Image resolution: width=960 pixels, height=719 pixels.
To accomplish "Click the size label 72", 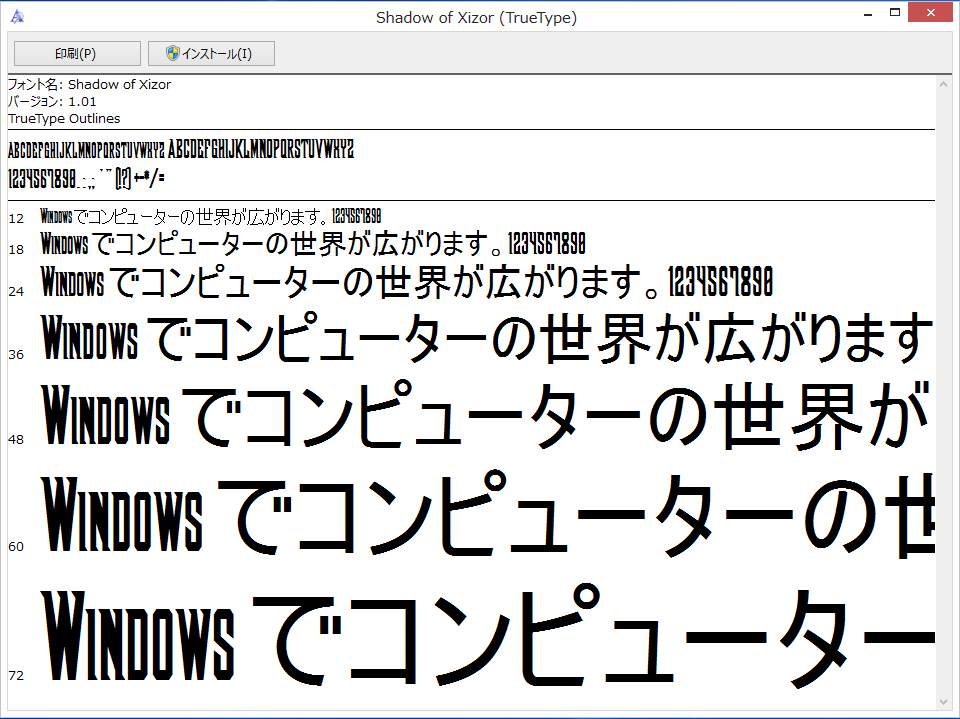I will coord(17,676).
